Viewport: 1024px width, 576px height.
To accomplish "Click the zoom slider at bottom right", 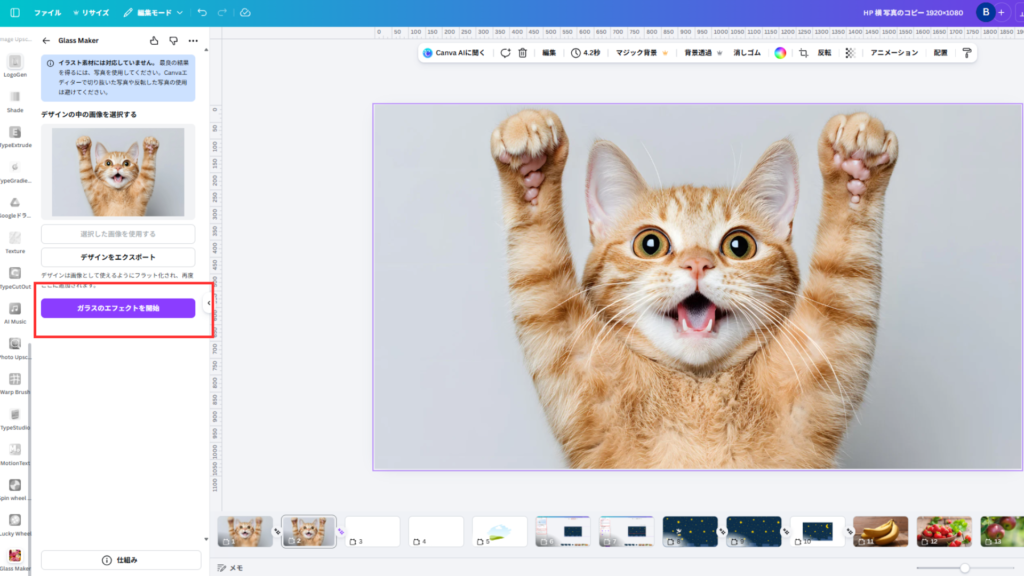I will tap(964, 567).
